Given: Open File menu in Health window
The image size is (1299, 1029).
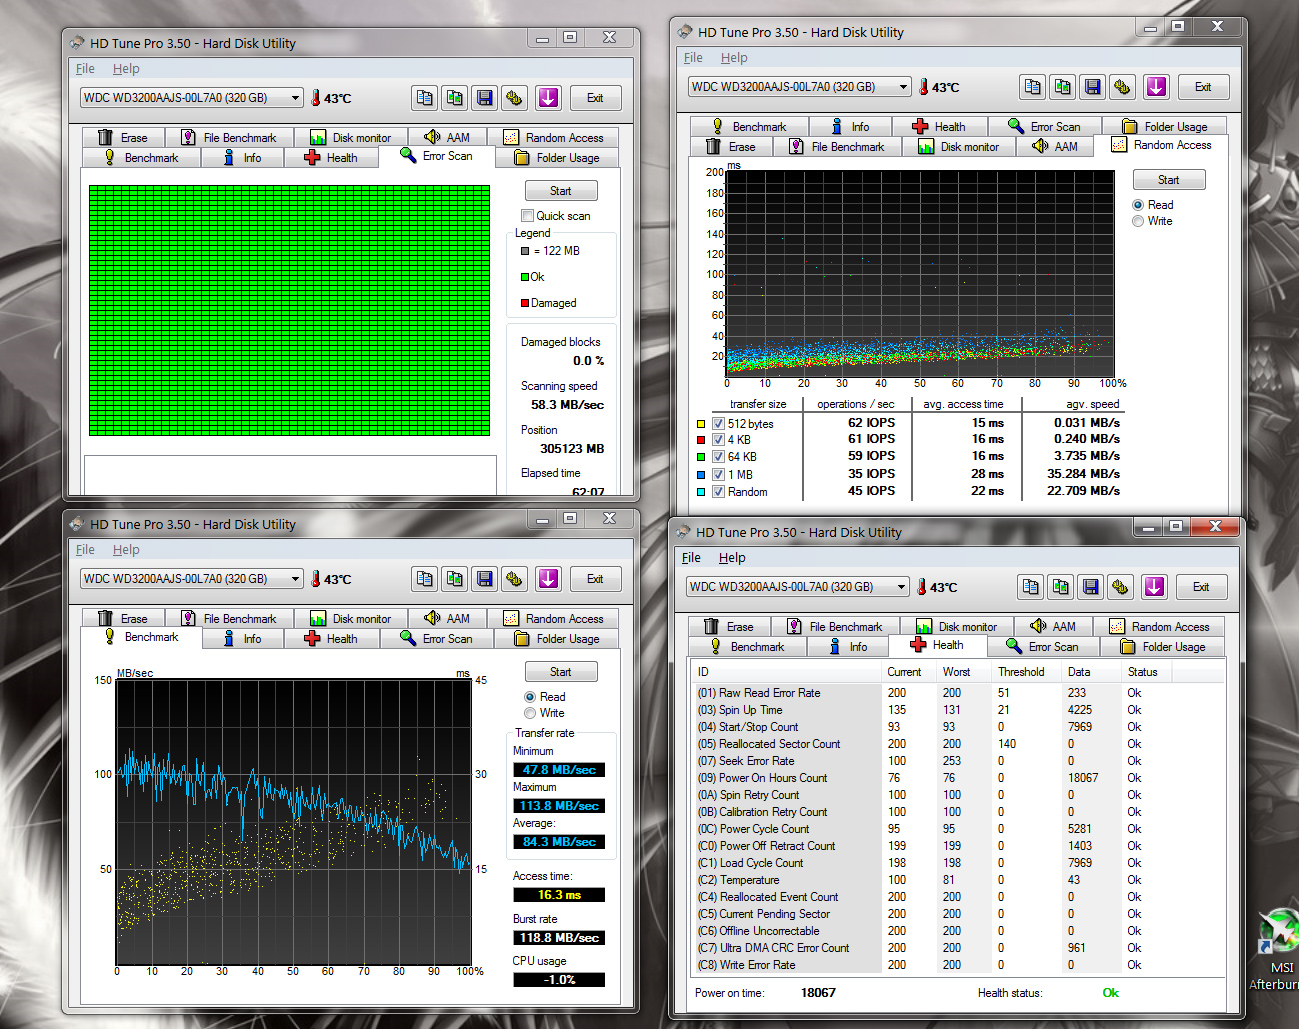Looking at the screenshot, I should 691,558.
